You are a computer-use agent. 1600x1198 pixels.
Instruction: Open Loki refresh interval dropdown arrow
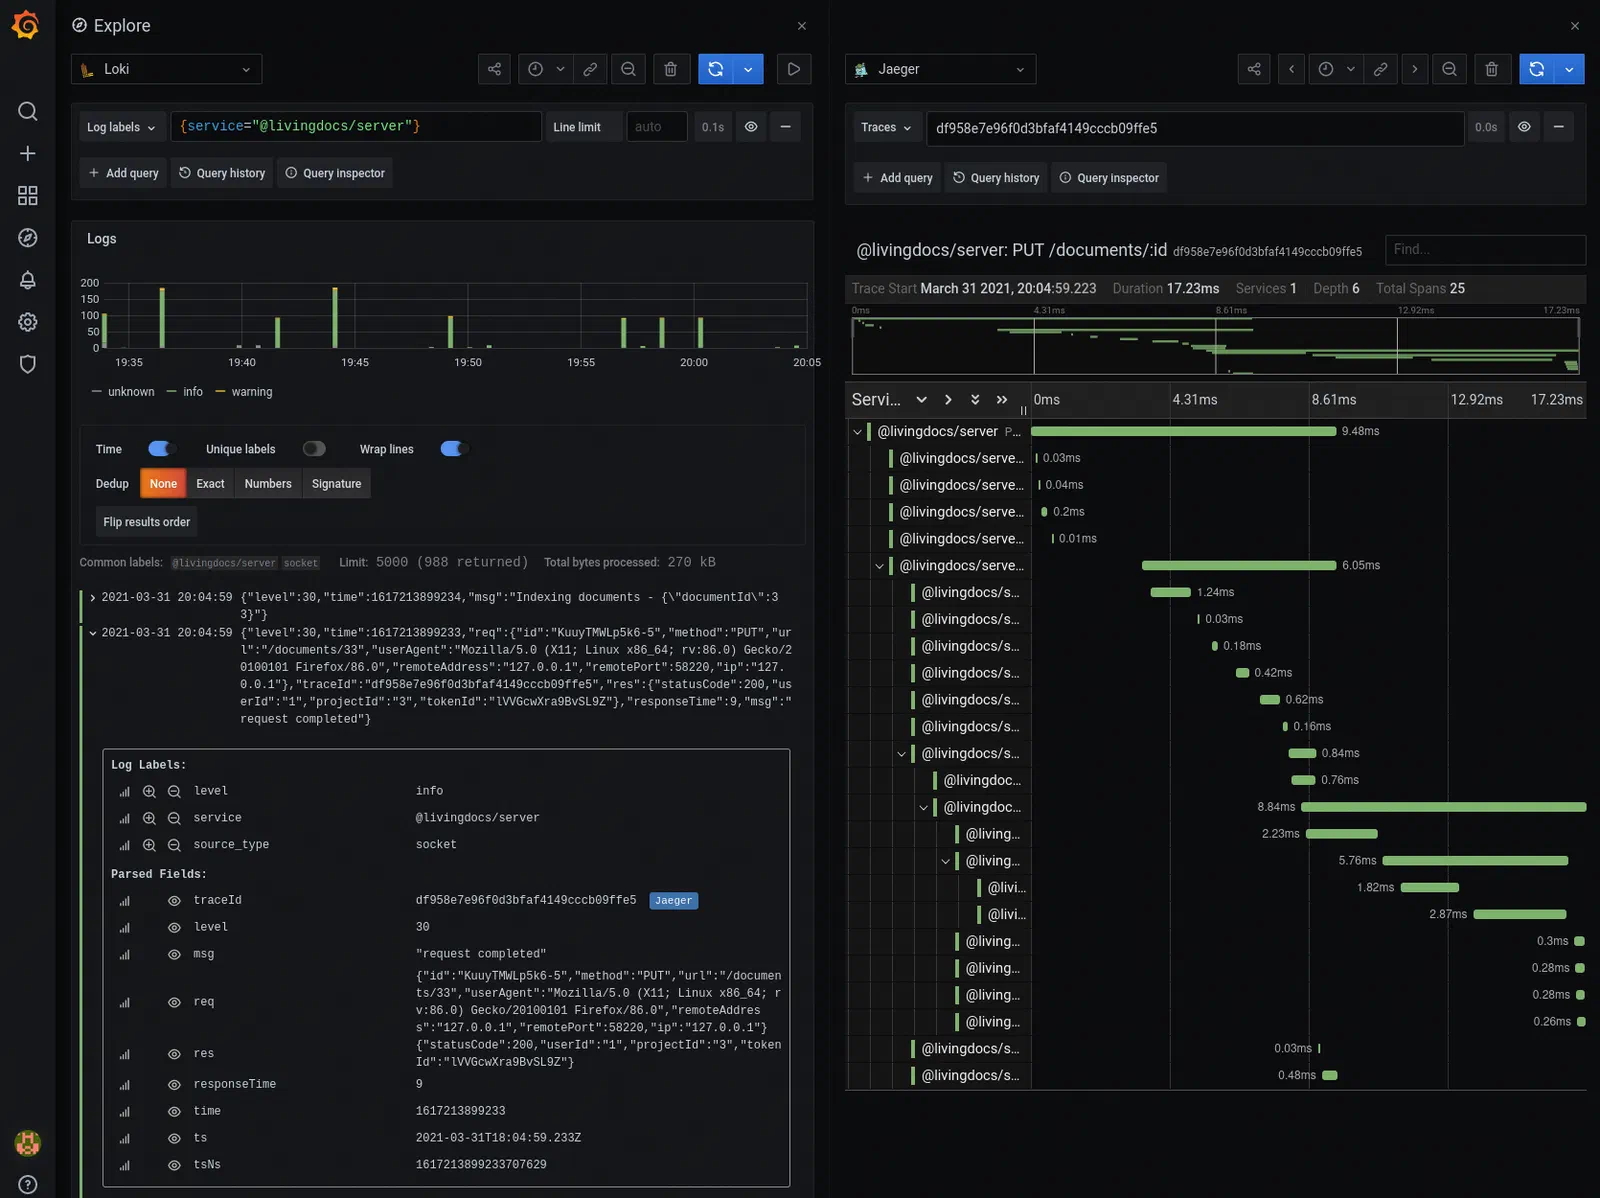click(748, 69)
